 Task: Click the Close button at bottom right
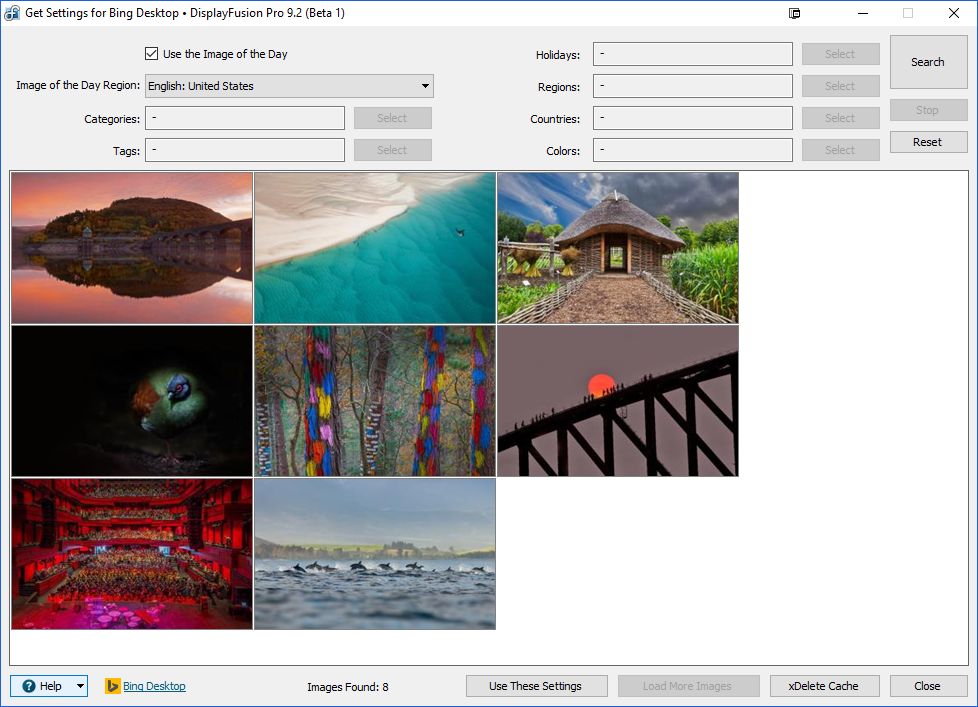point(927,686)
